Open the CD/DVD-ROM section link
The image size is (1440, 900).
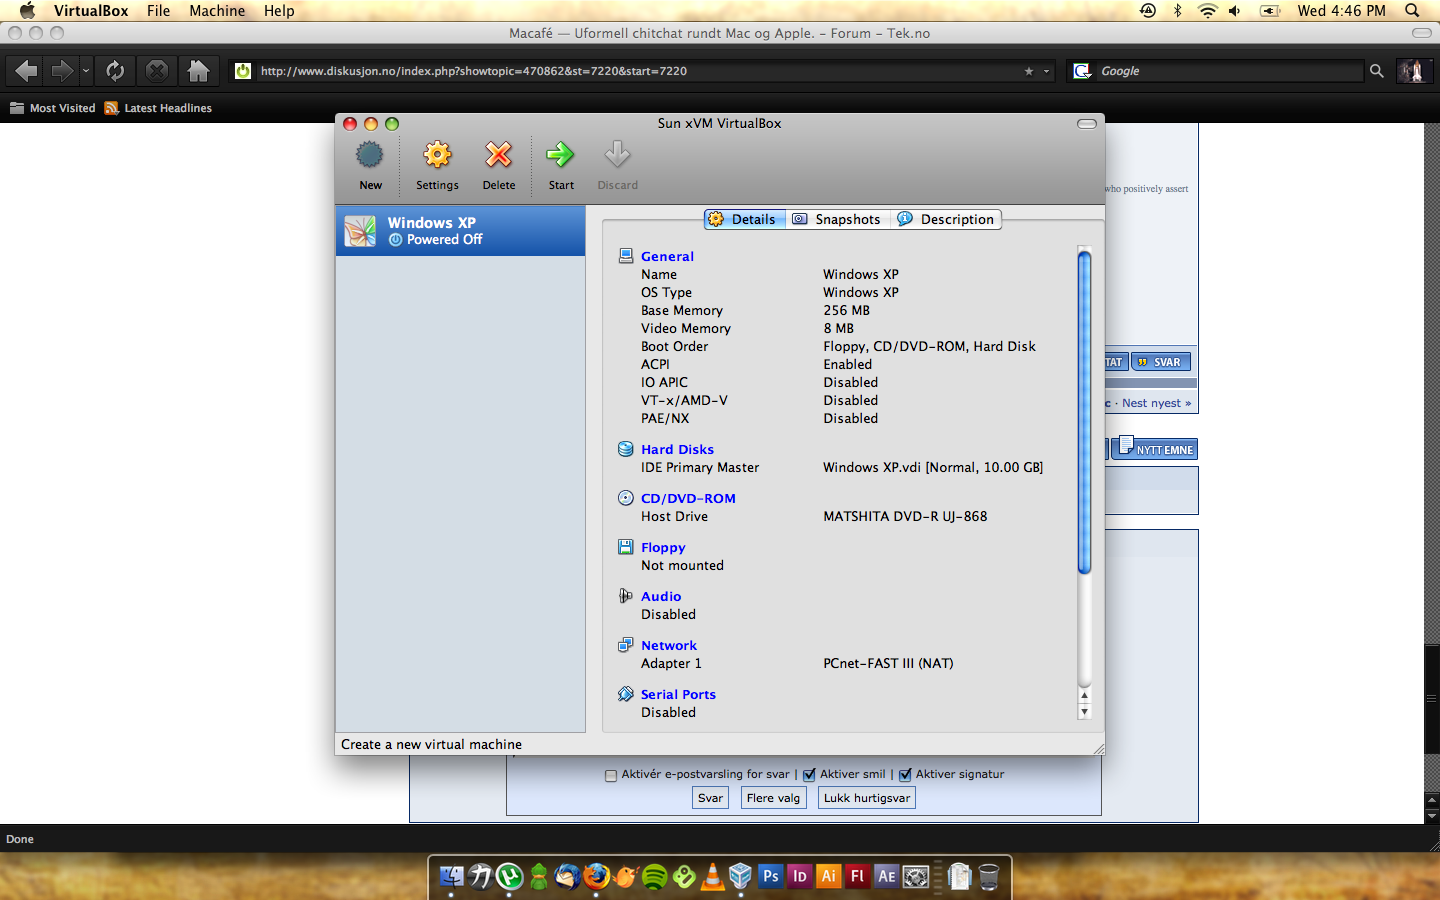(x=688, y=498)
